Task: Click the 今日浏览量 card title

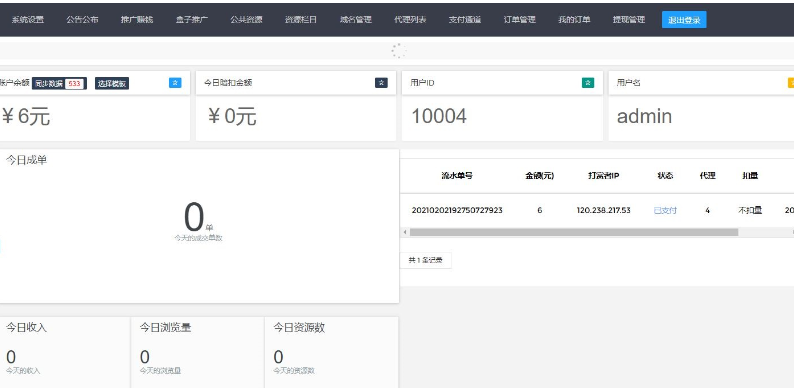Action: coord(166,328)
